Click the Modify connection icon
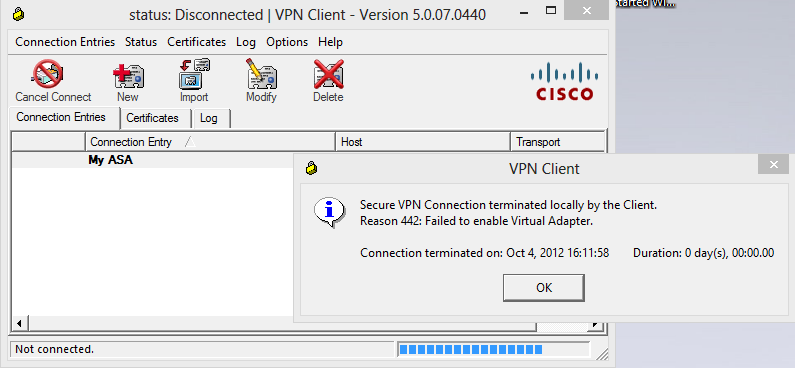 (261, 73)
